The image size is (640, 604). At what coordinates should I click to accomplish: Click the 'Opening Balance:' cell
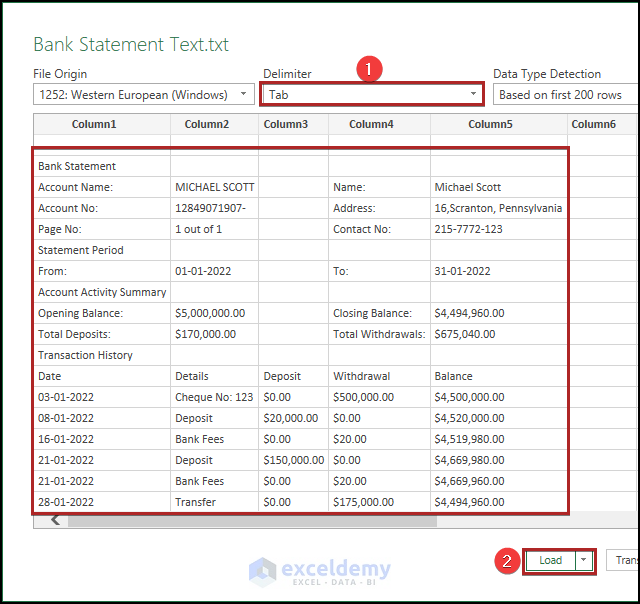click(x=102, y=313)
